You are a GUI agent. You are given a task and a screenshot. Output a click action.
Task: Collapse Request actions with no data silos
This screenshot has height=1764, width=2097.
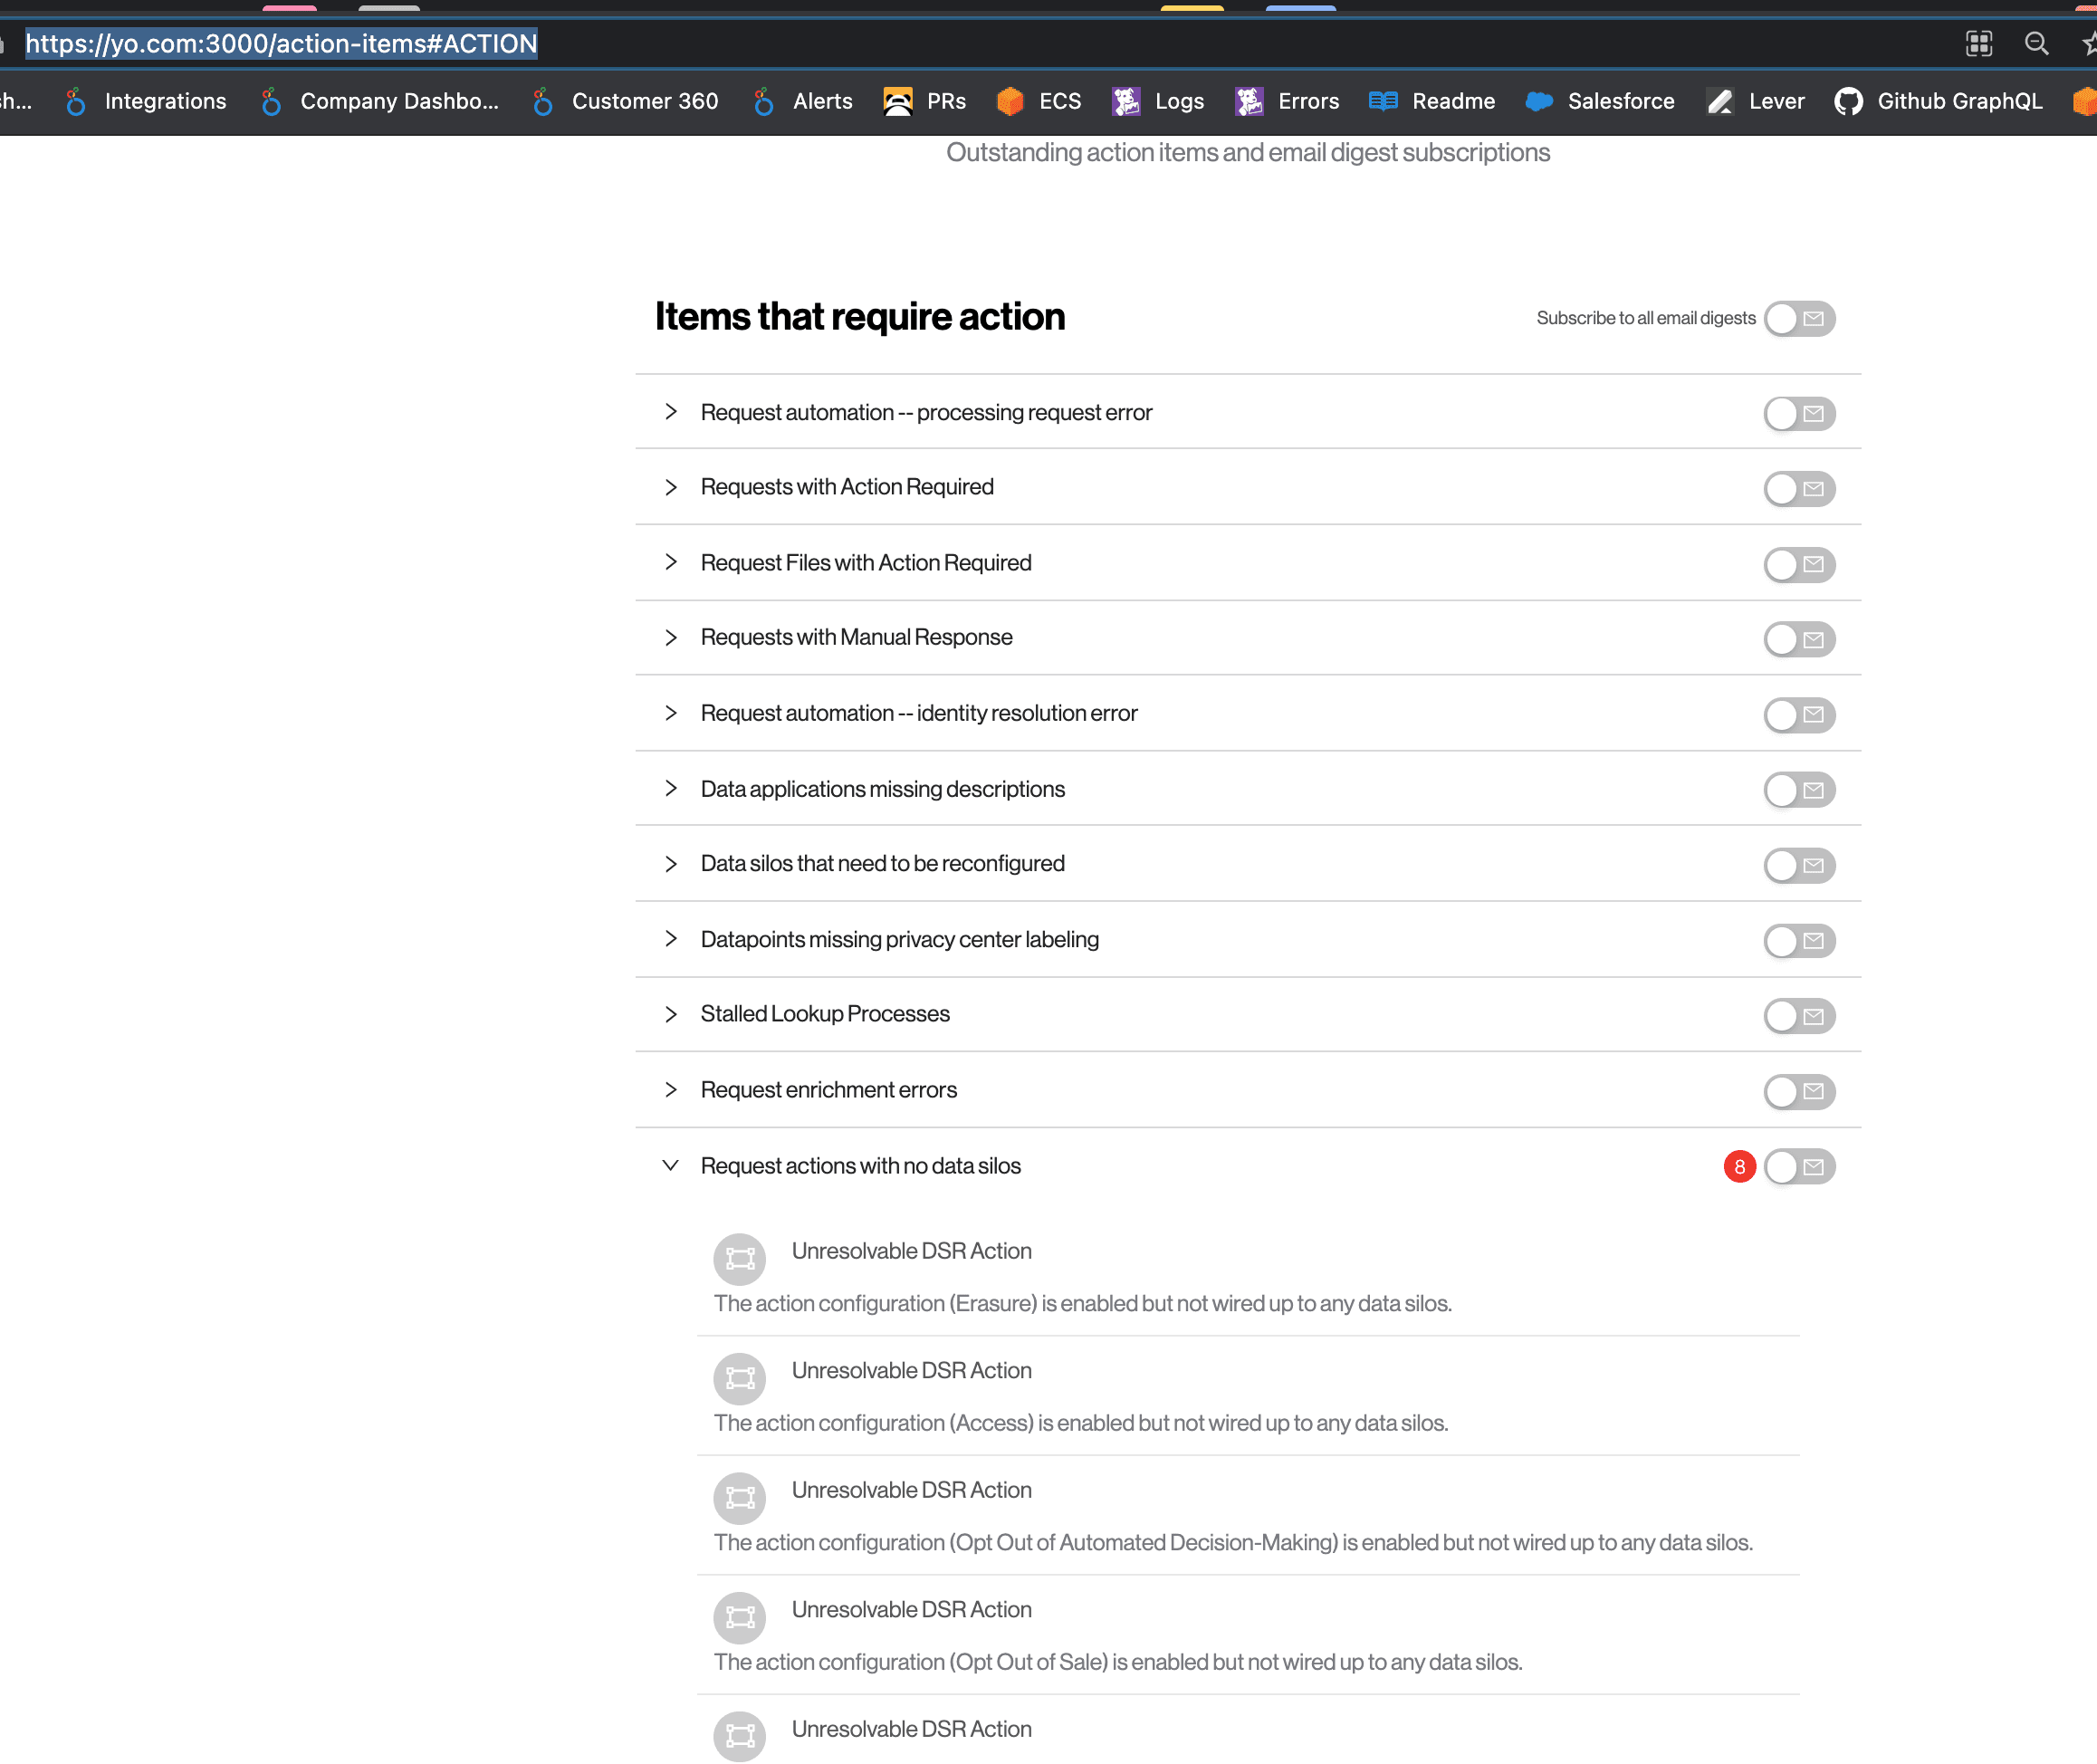670,1166
